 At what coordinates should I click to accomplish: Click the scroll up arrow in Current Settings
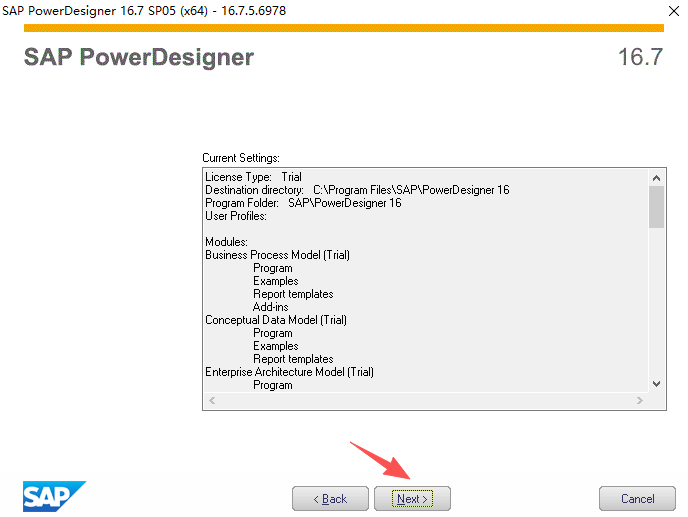(656, 178)
